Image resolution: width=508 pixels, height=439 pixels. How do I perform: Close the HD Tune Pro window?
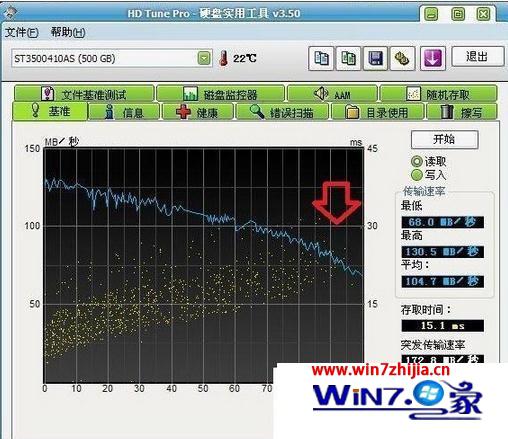pyautogui.click(x=483, y=14)
